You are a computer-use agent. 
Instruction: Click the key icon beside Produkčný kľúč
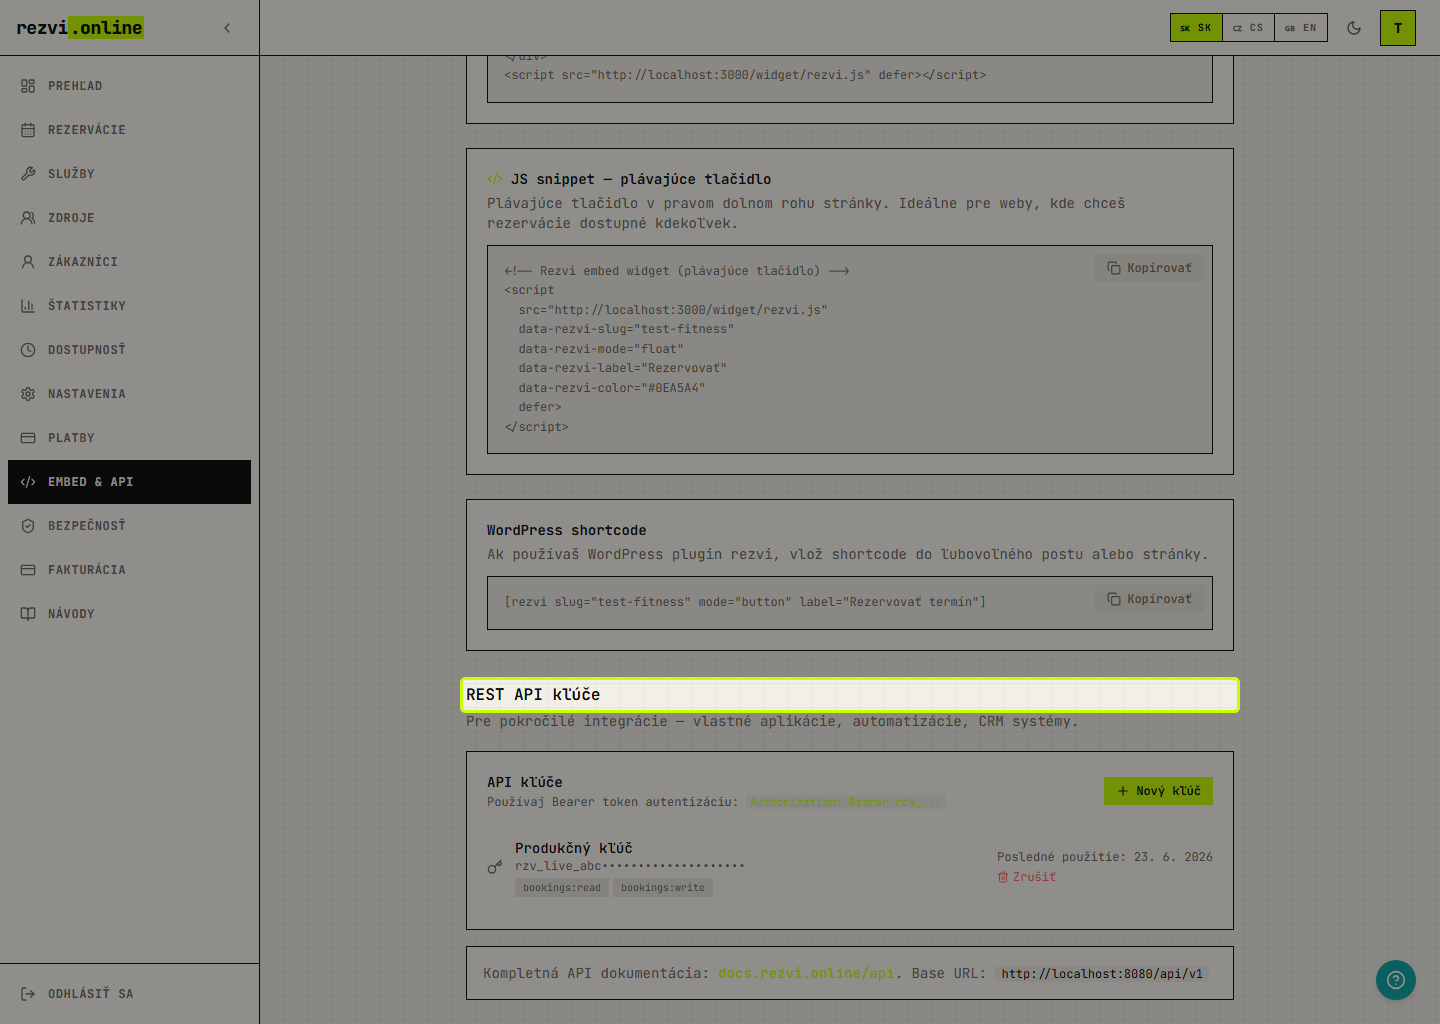click(x=495, y=867)
